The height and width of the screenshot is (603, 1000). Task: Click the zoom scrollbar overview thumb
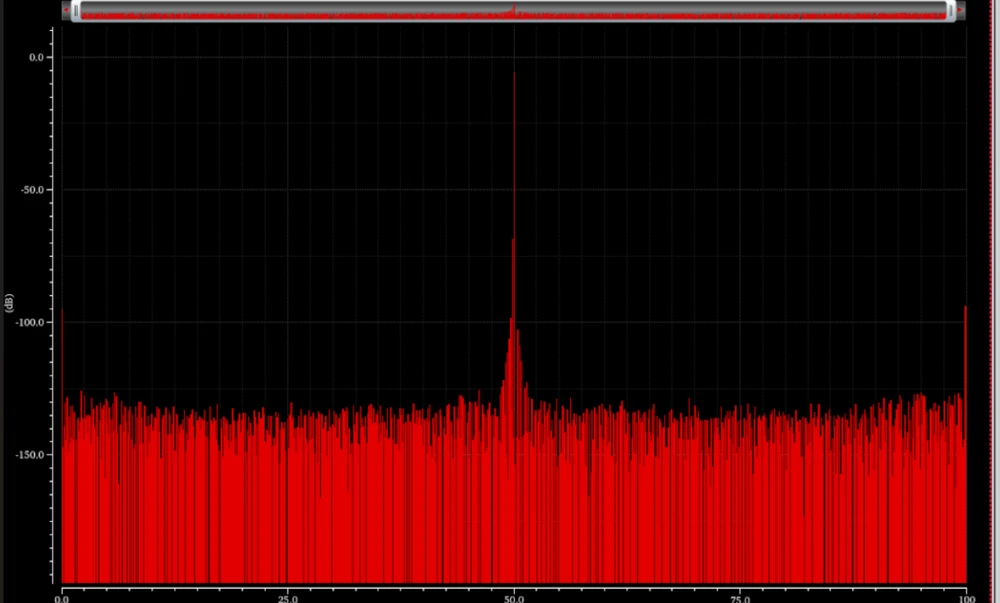(x=513, y=10)
